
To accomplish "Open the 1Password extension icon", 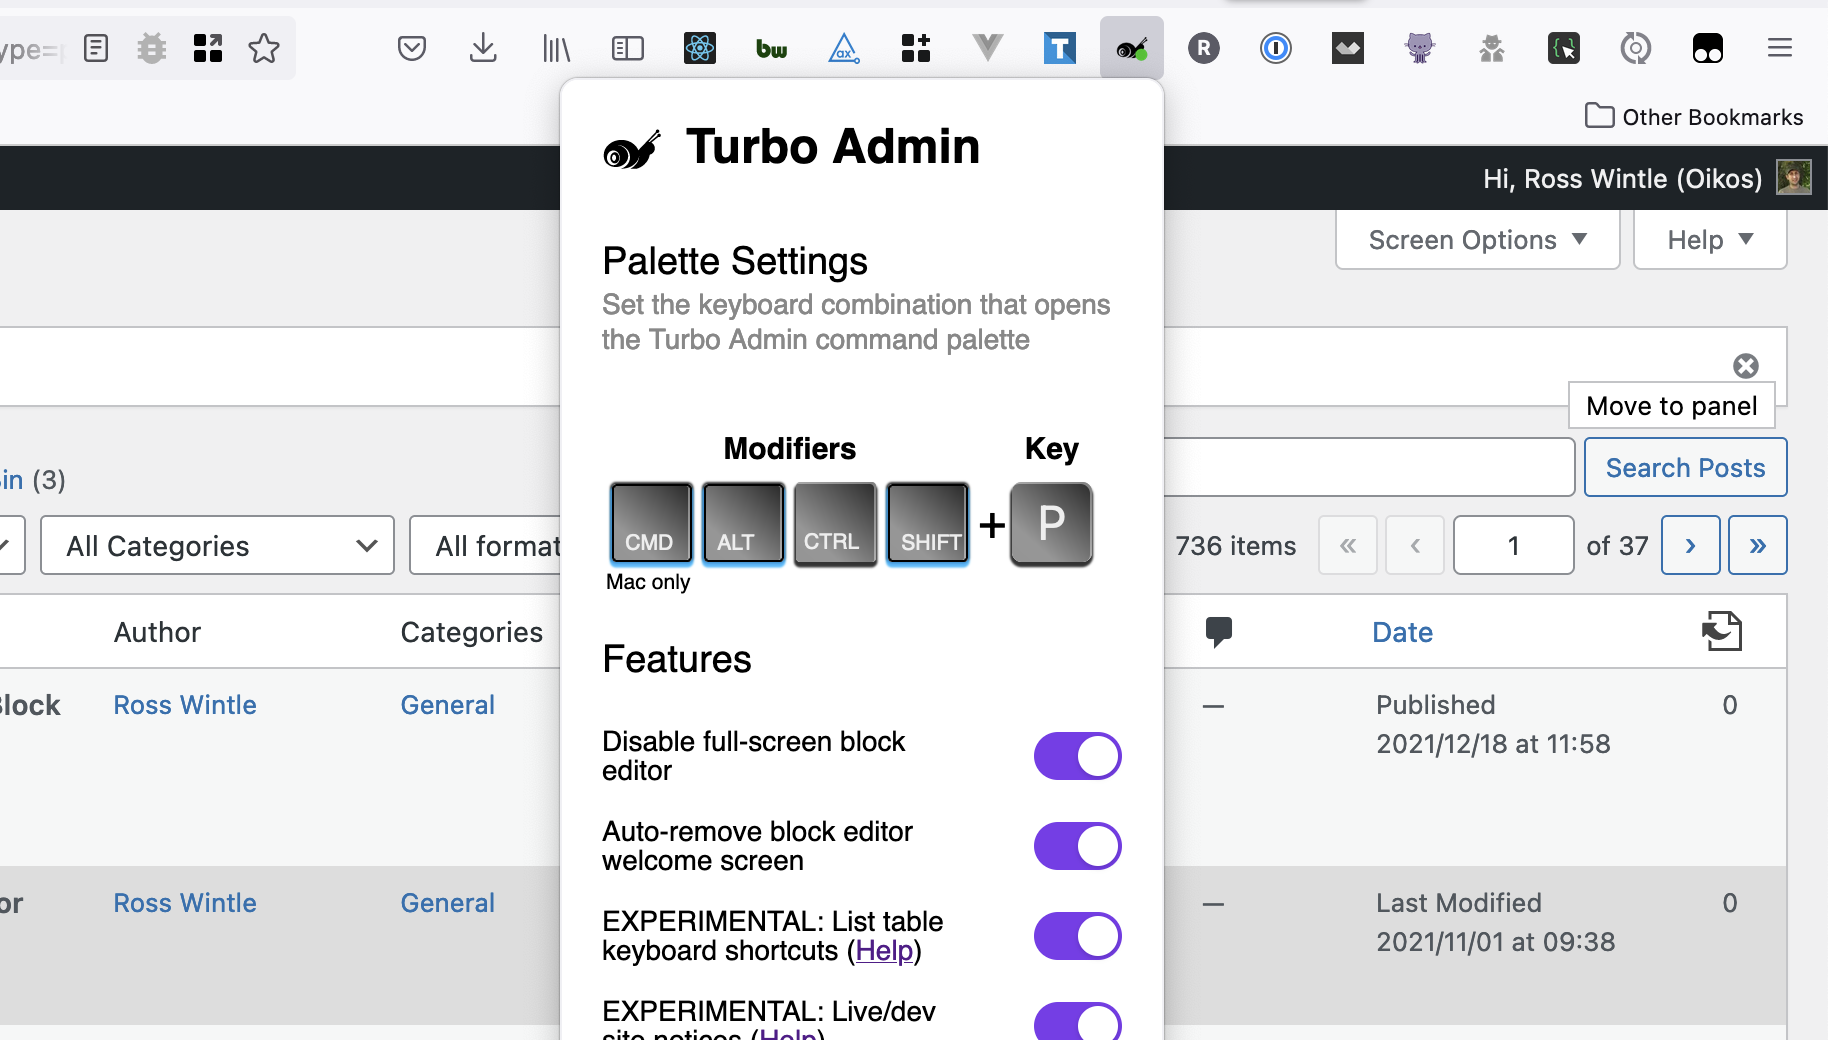I will click(1275, 48).
